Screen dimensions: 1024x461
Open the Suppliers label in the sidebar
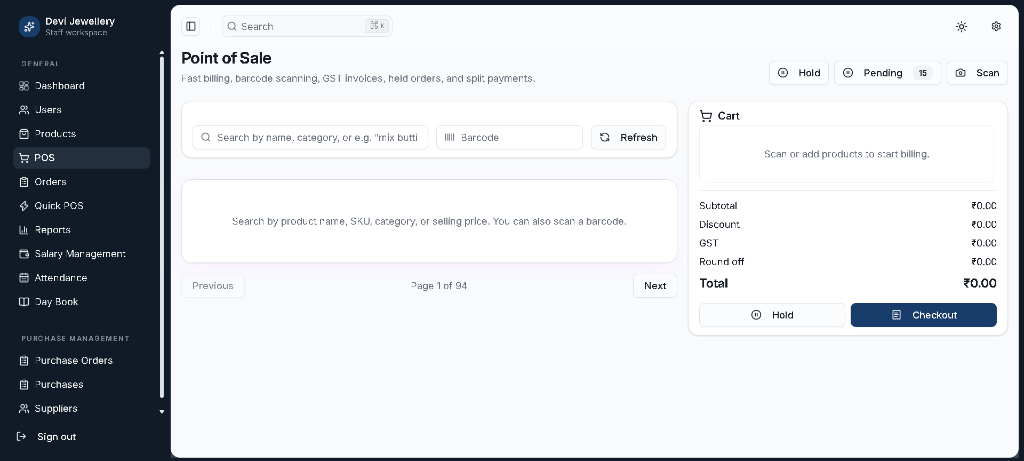[56, 409]
